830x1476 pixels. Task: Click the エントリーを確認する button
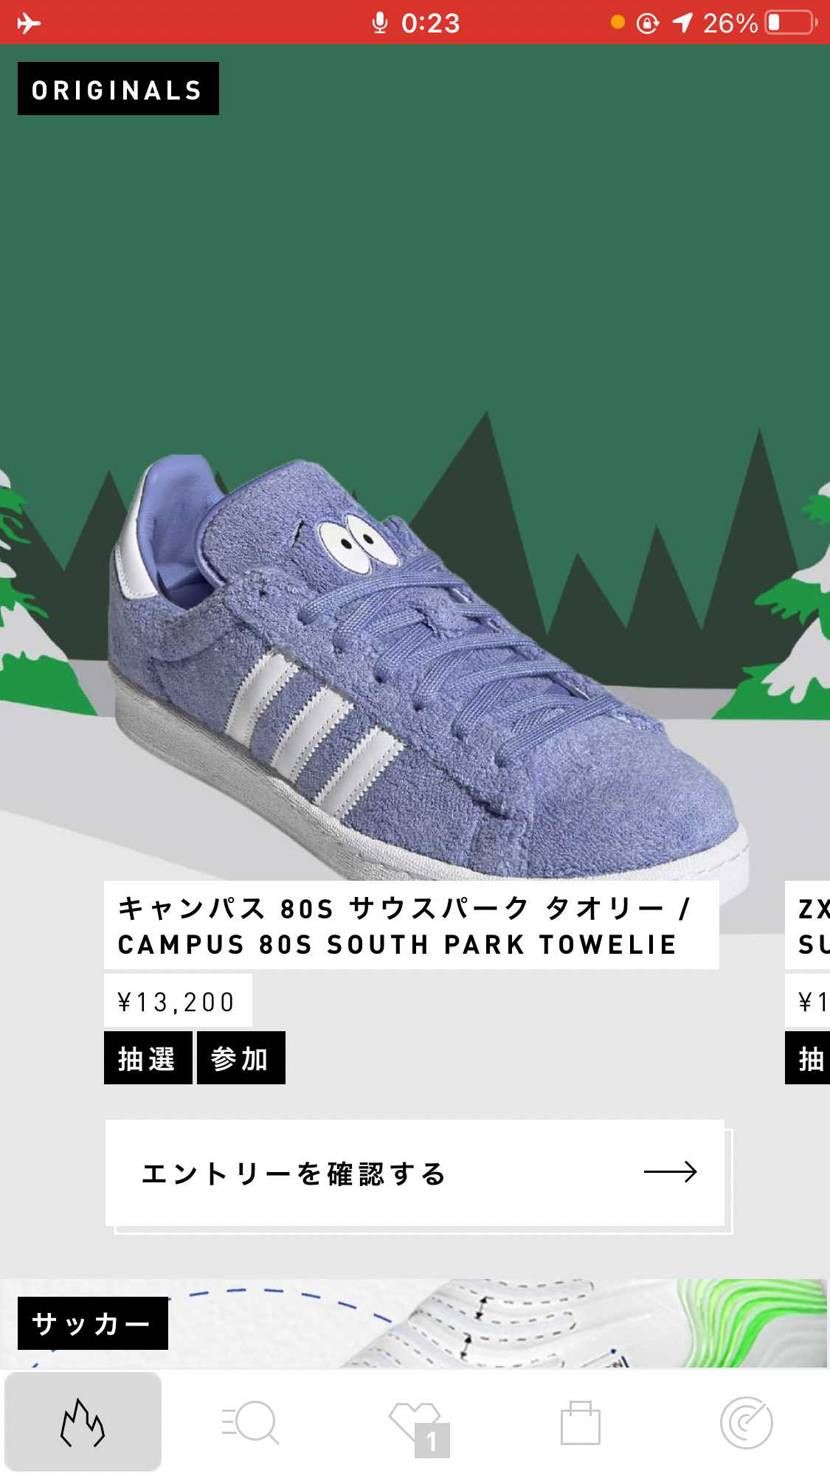(415, 1172)
